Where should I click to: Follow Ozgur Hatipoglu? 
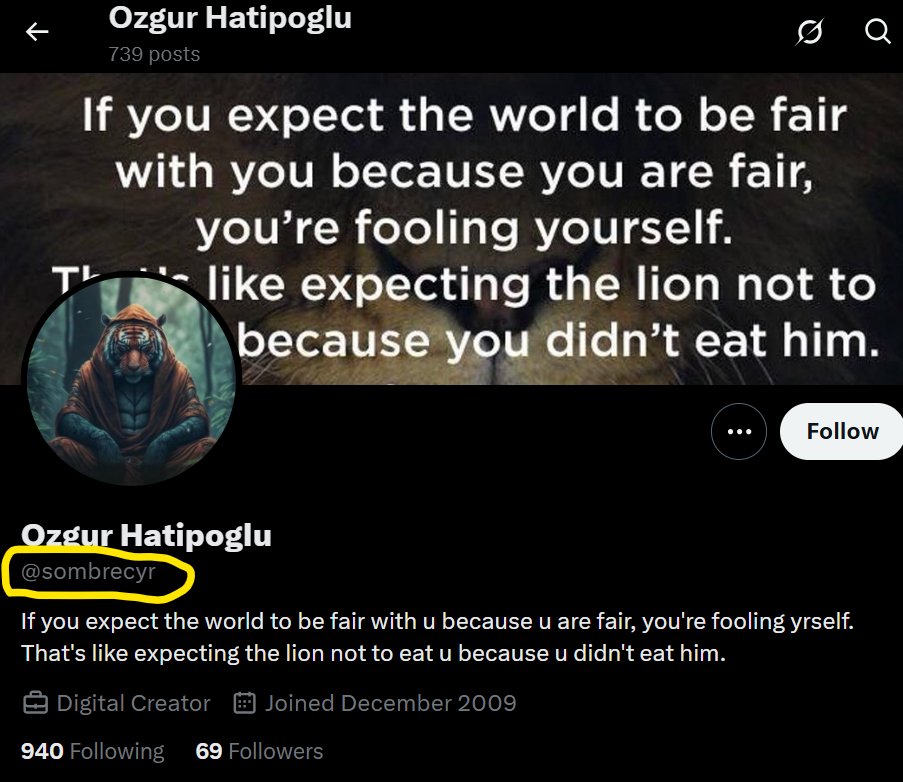842,431
